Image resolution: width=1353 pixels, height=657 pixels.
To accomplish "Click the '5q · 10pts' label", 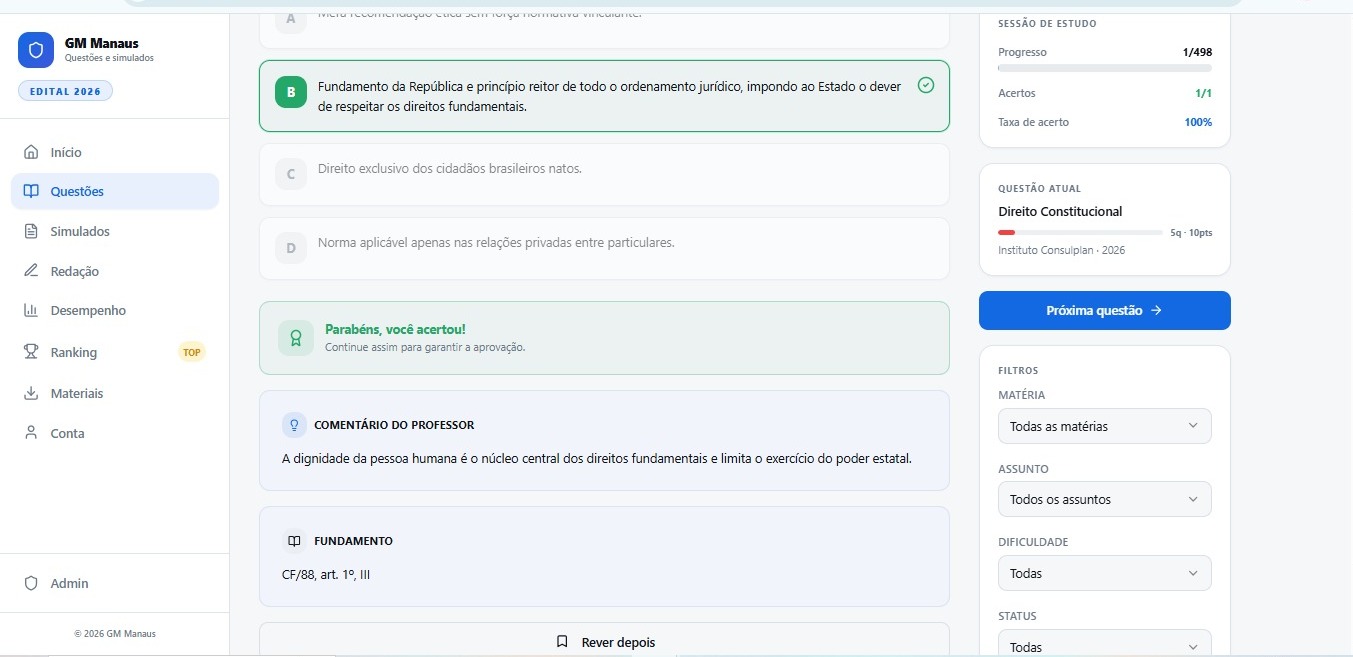I will point(1191,232).
